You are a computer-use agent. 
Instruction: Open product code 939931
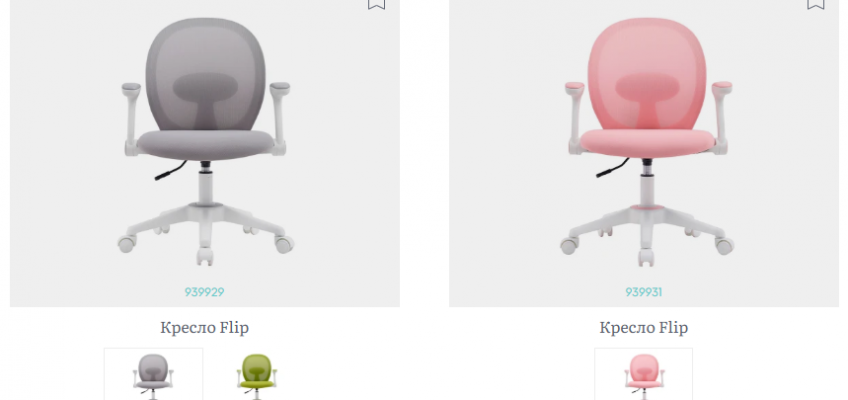click(x=644, y=292)
